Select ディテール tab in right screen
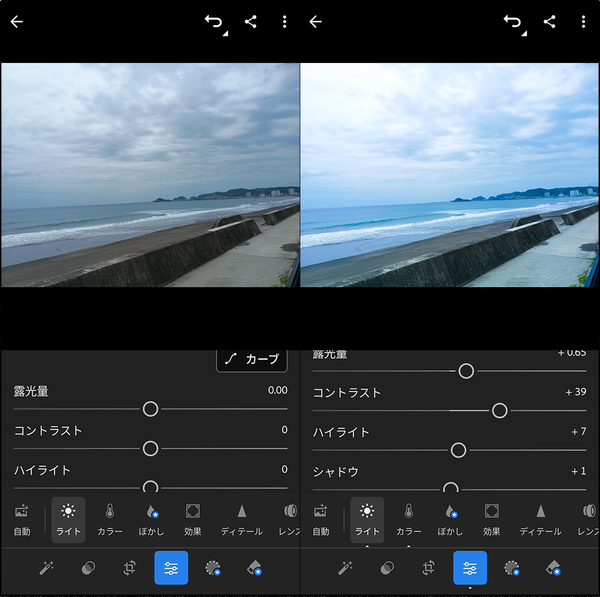Screen dimensions: 600x597 (x=540, y=520)
